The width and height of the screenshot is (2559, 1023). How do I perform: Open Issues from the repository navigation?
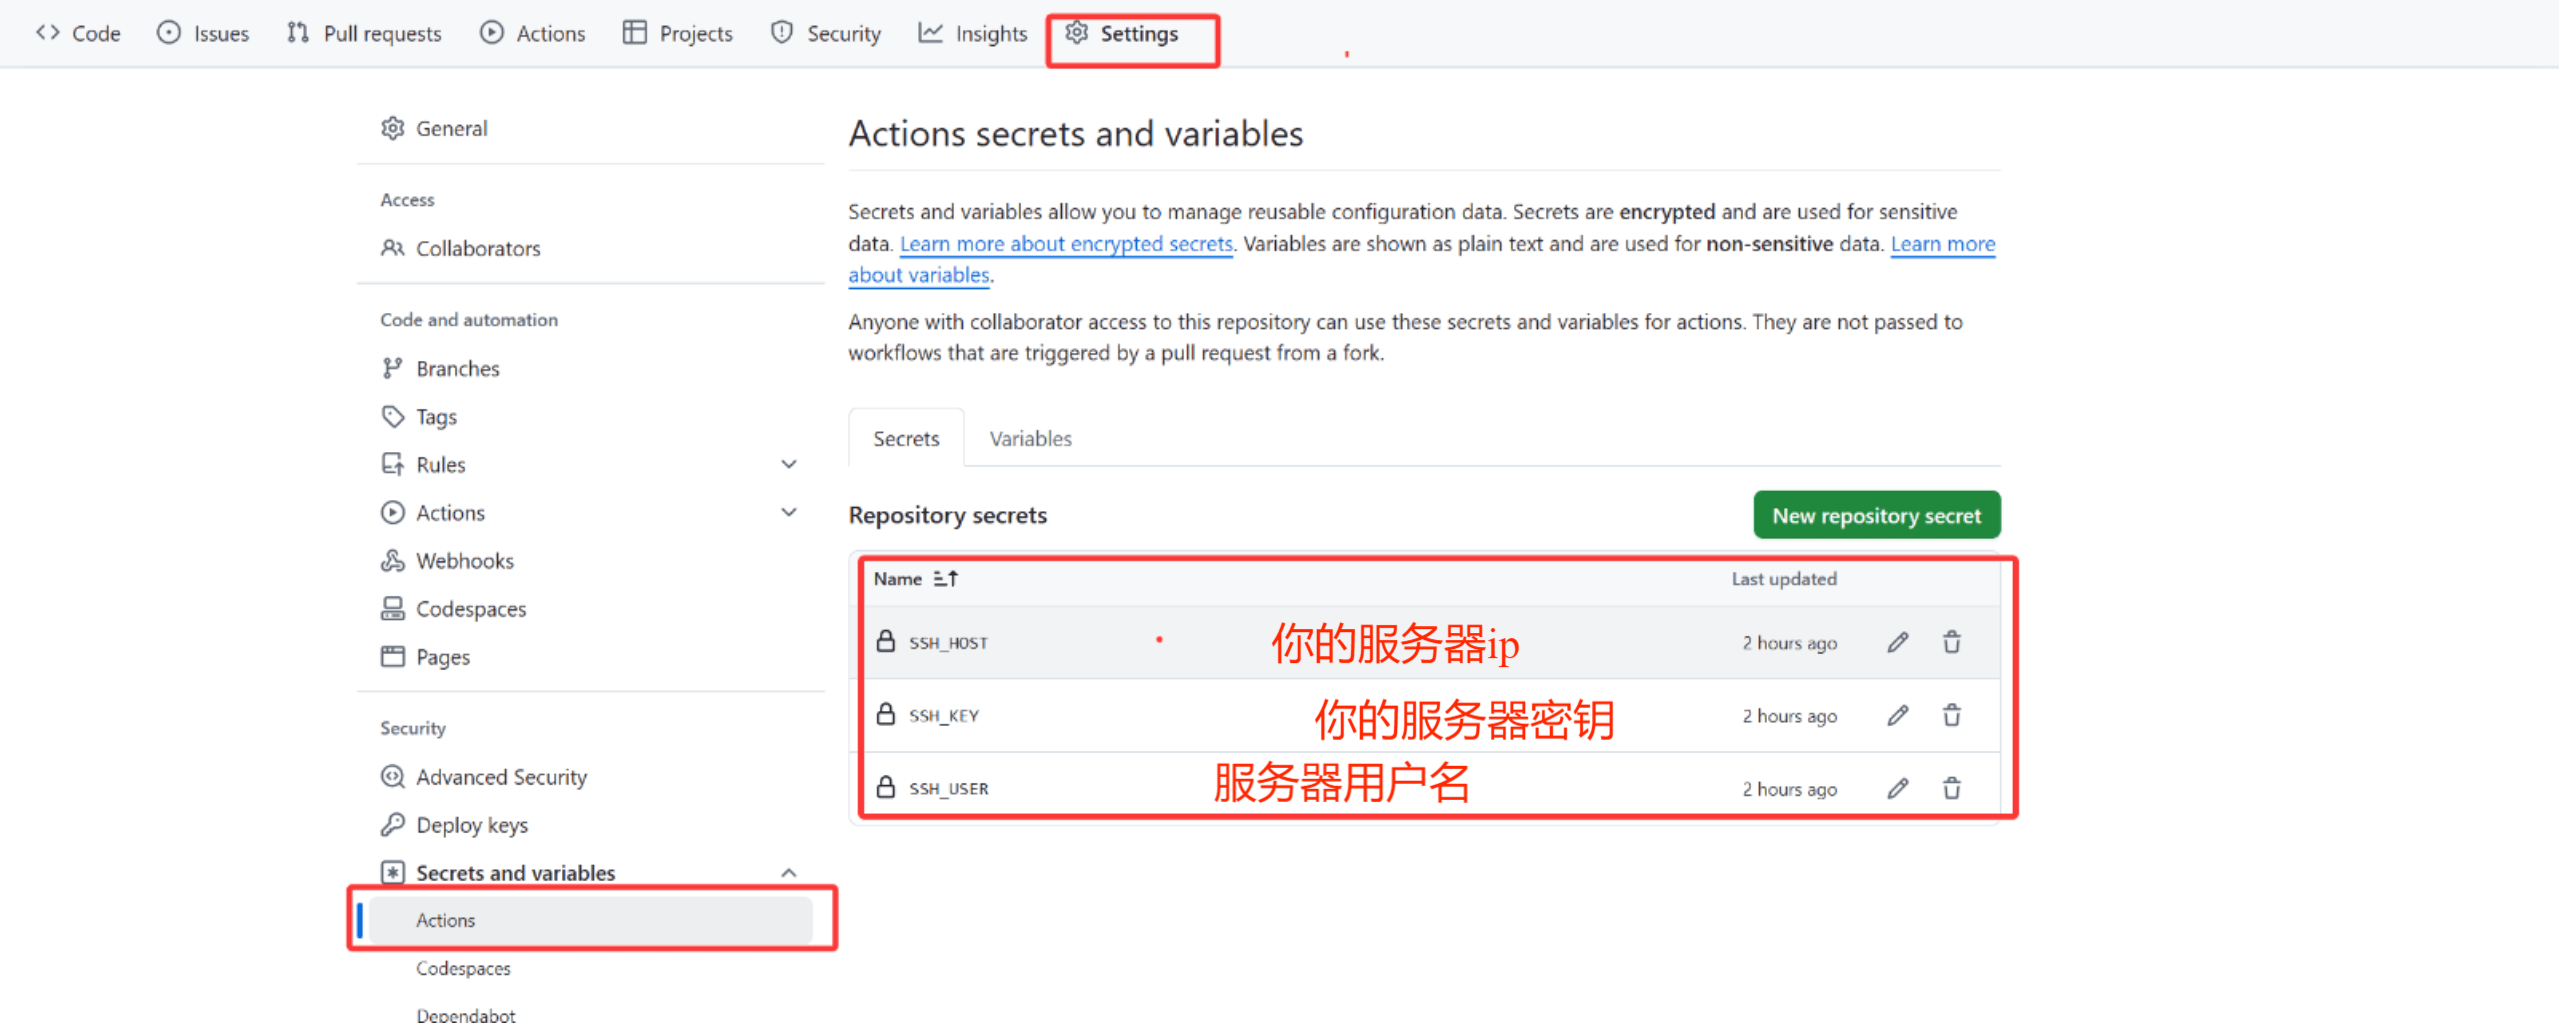click(168, 32)
